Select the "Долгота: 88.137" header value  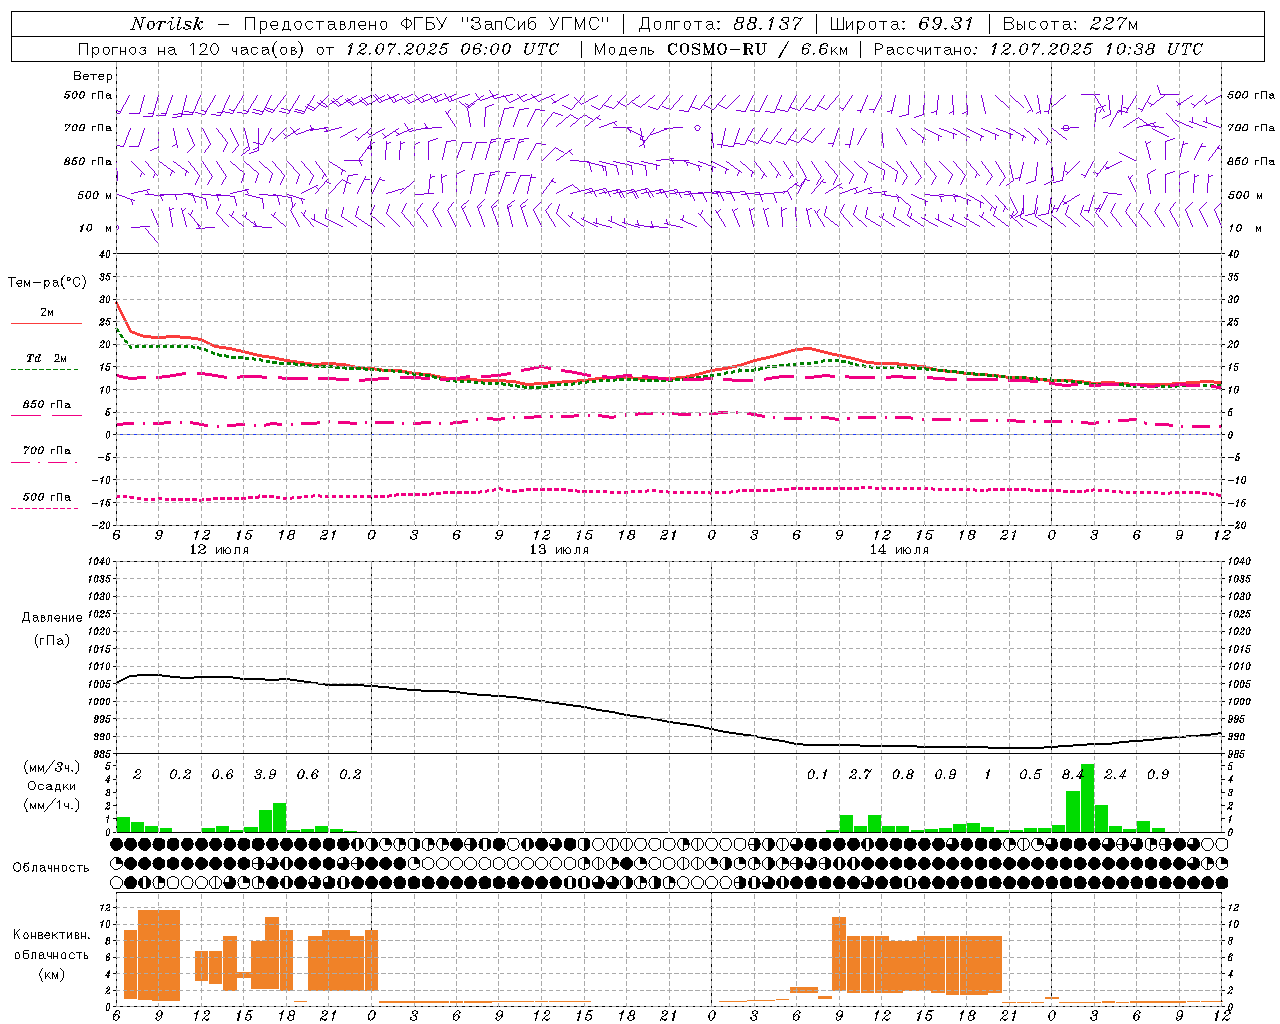click(719, 24)
